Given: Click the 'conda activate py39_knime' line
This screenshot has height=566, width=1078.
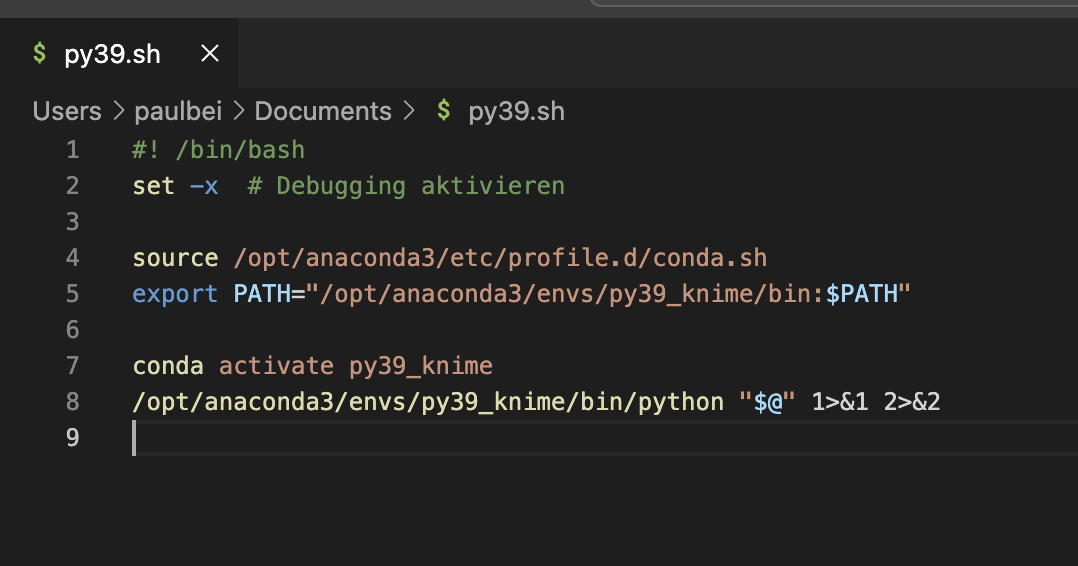Looking at the screenshot, I should tap(312, 366).
